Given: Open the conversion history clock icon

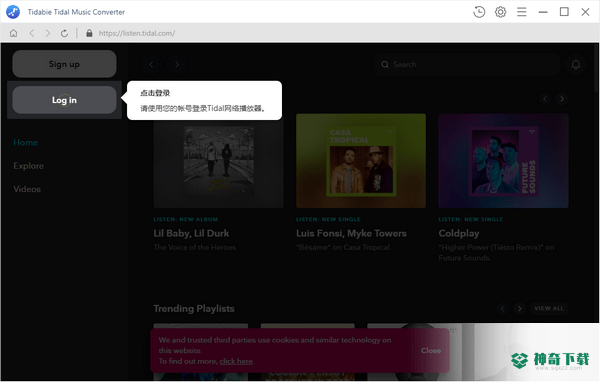Looking at the screenshot, I should coord(479,12).
